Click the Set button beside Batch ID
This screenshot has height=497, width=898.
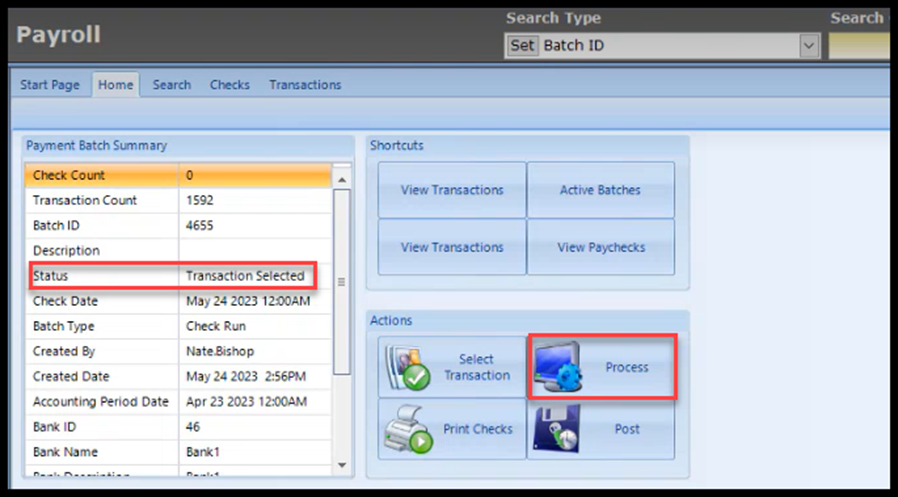click(x=523, y=46)
